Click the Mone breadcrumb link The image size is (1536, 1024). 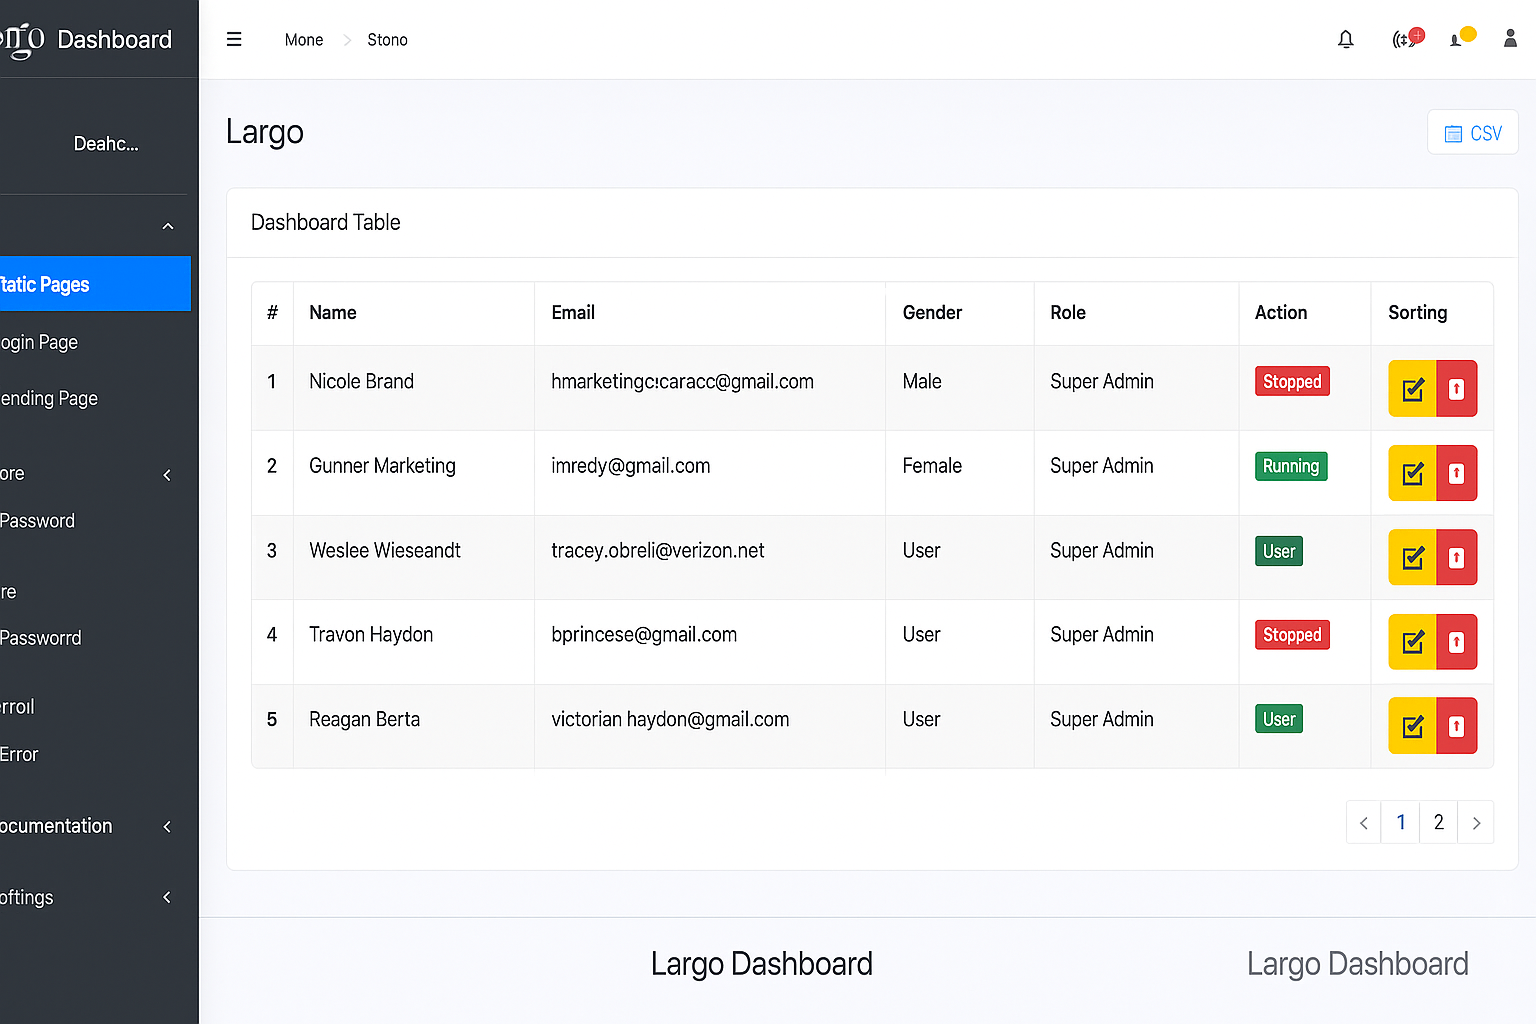[304, 40]
